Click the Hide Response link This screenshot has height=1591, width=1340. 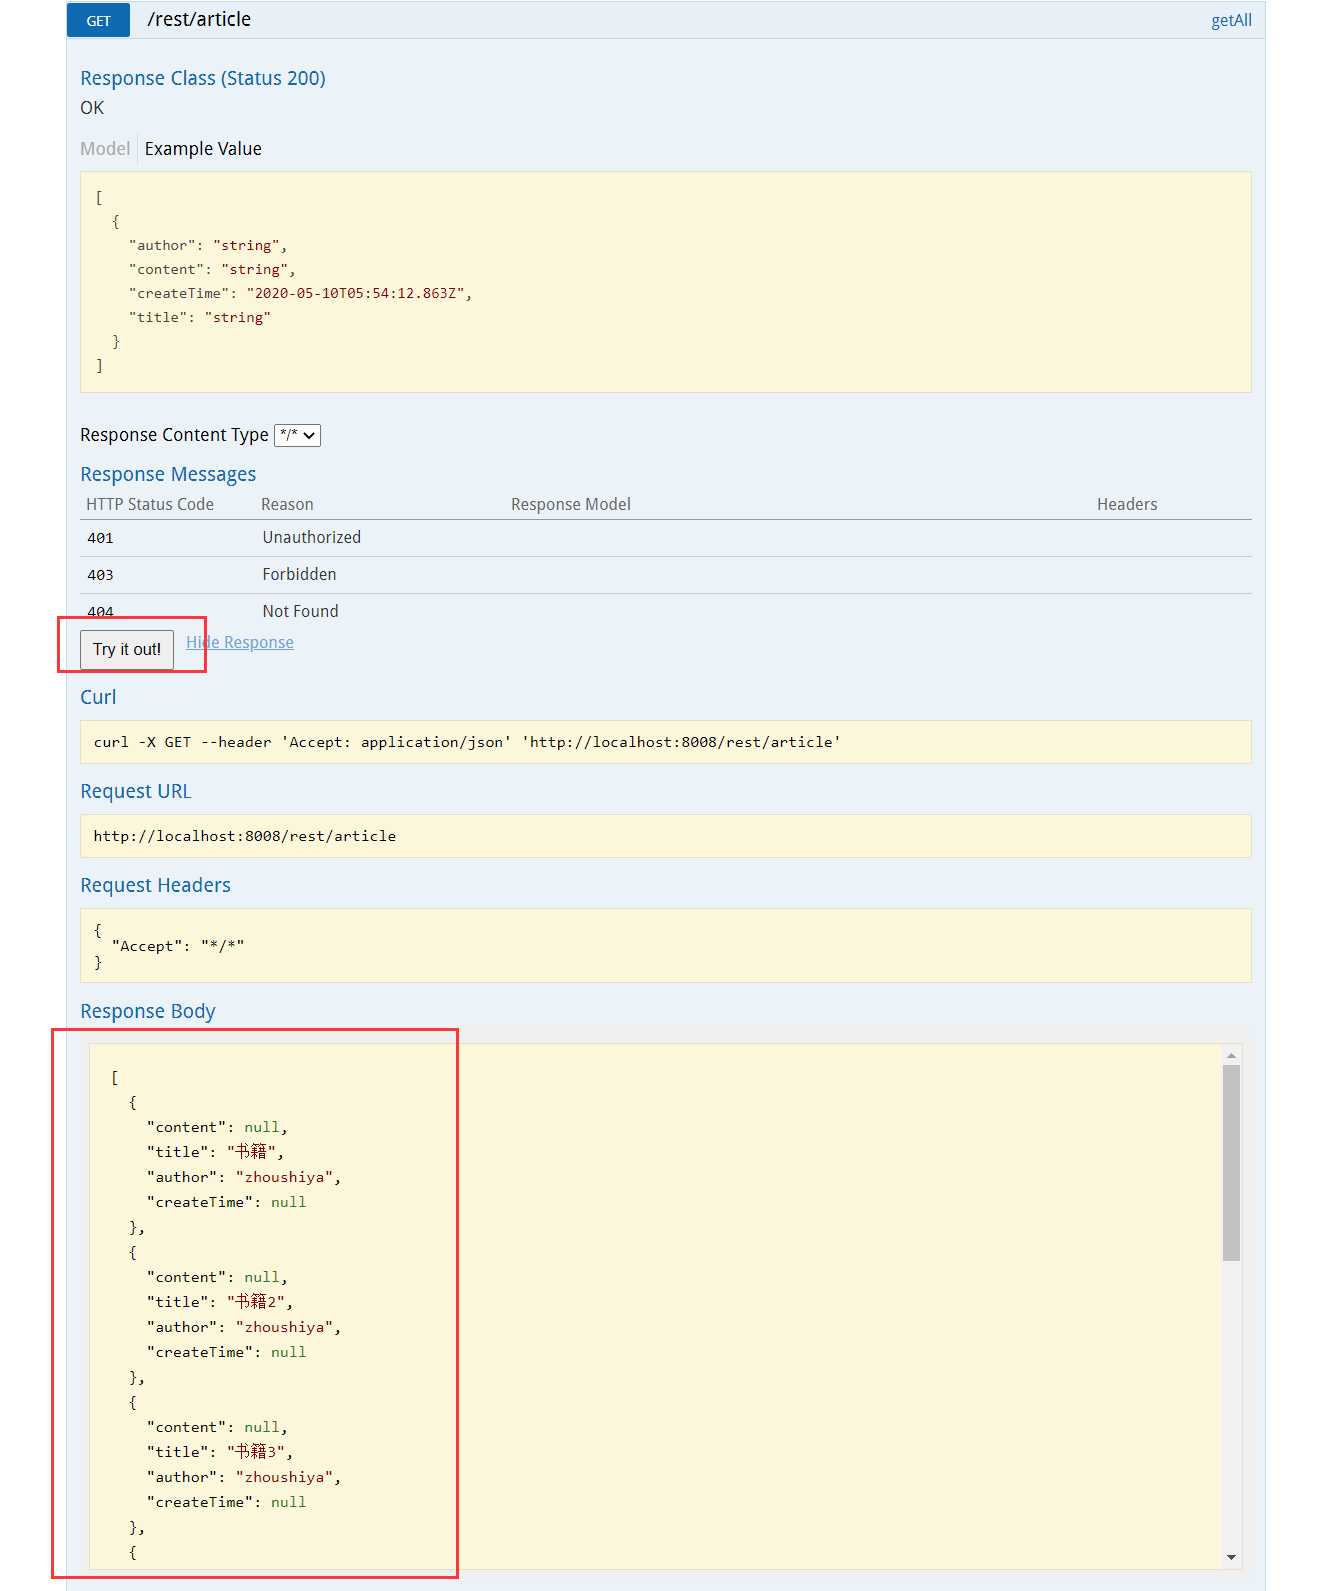240,642
